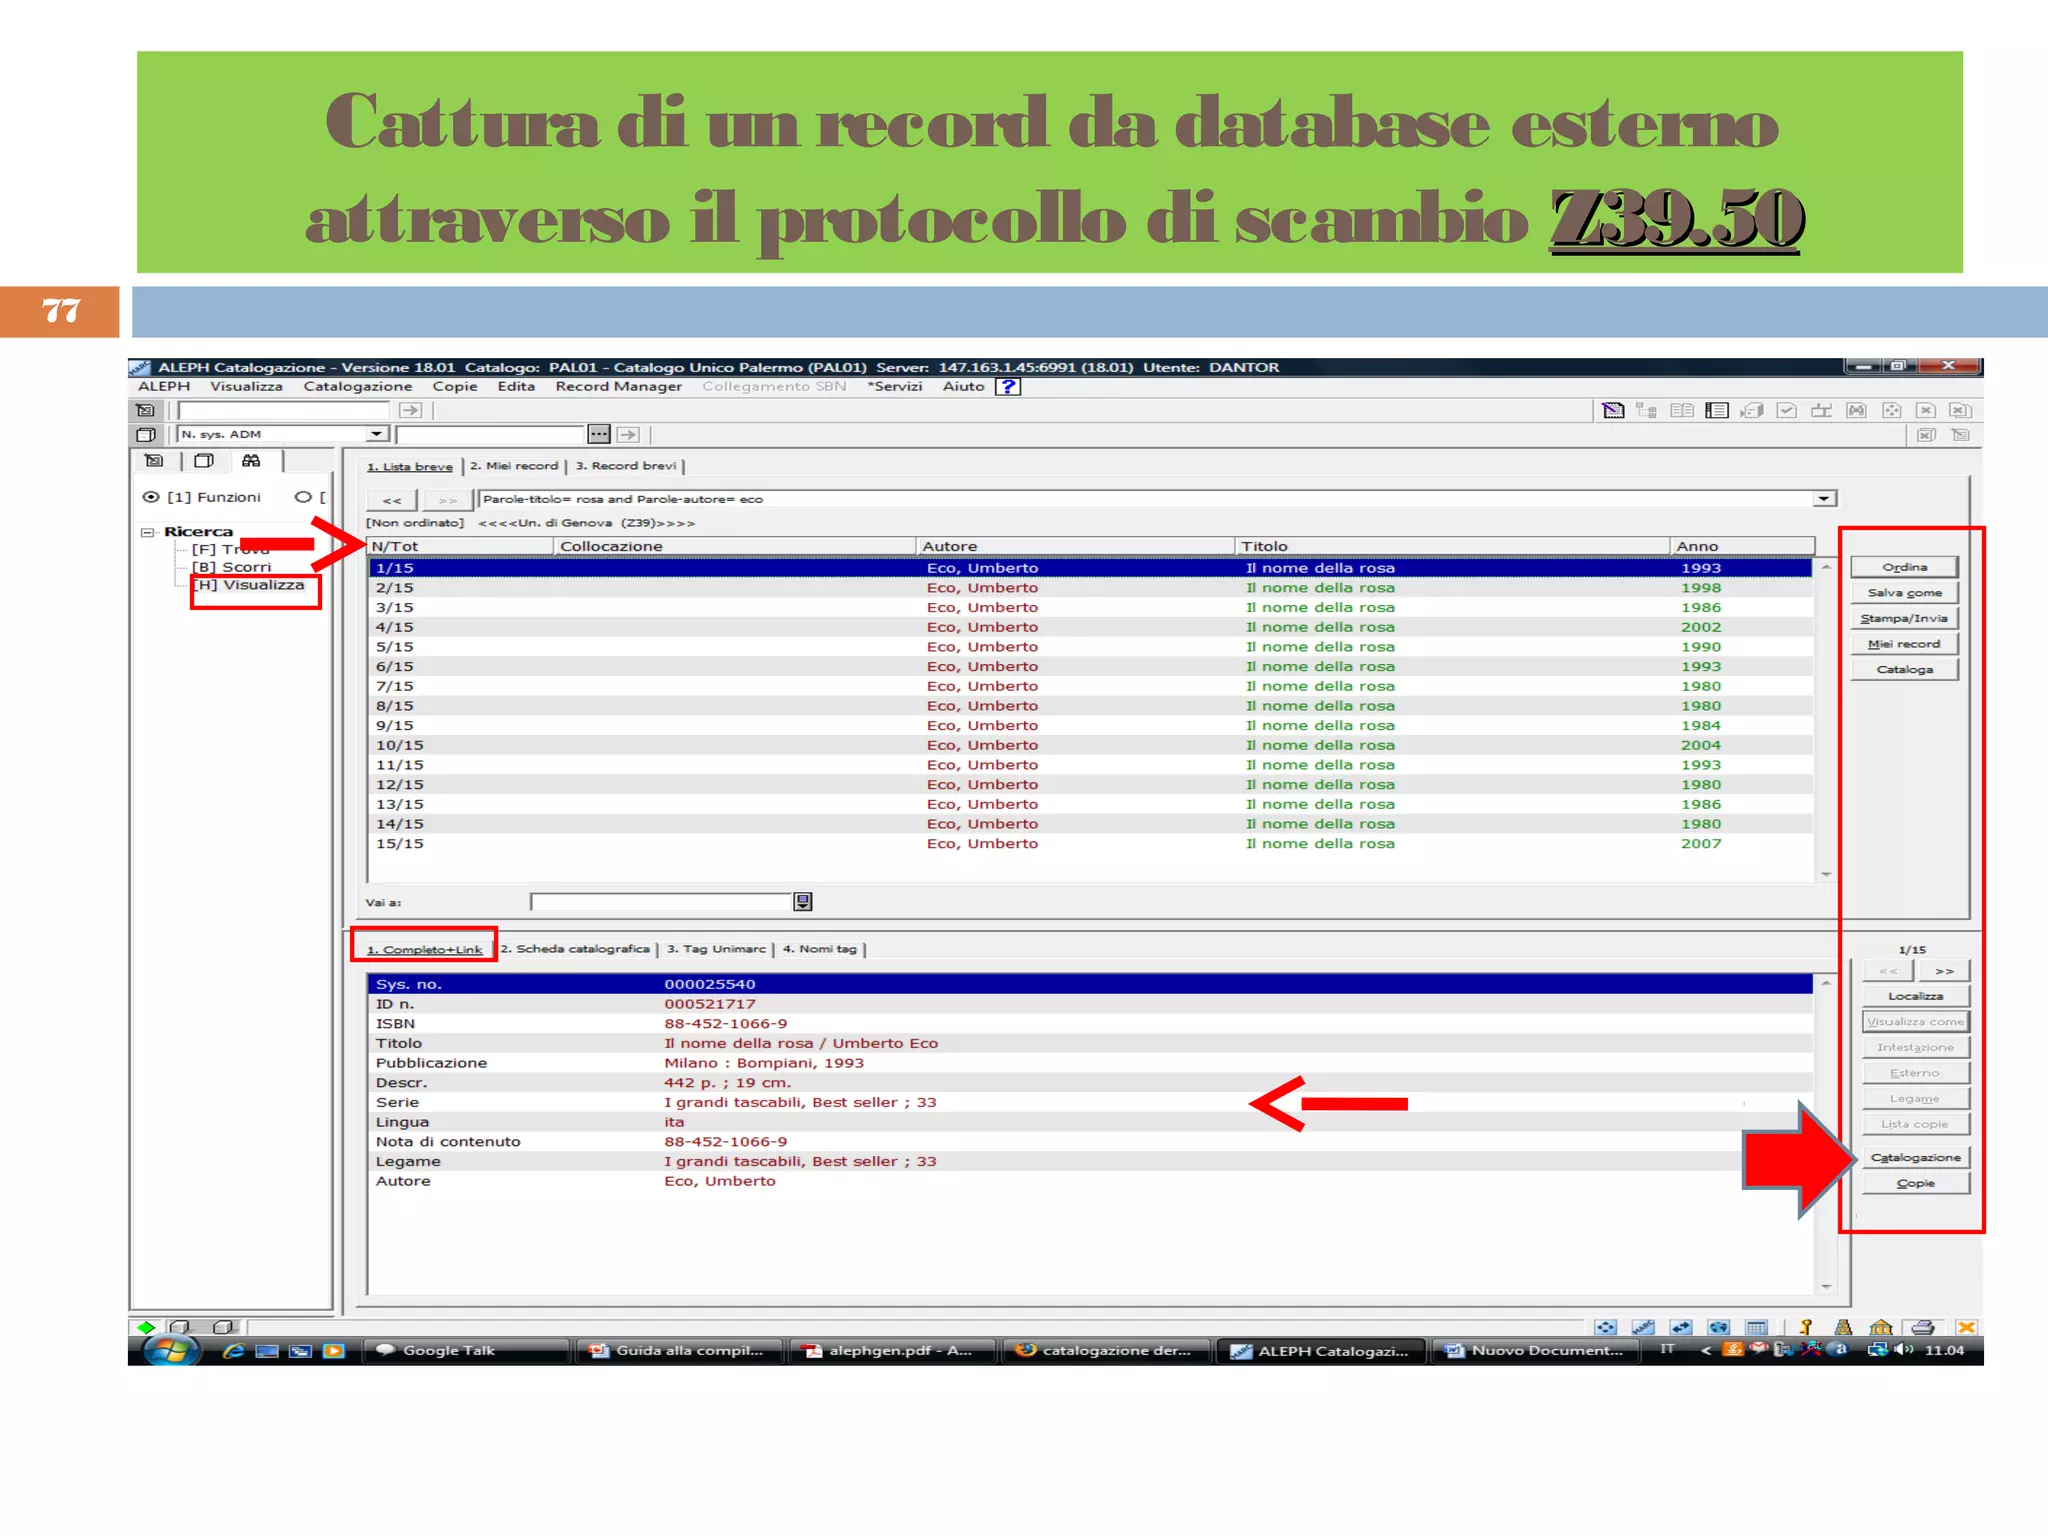Click the green diamond icon at bottom left
The width and height of the screenshot is (2048, 1536).
tap(146, 1327)
